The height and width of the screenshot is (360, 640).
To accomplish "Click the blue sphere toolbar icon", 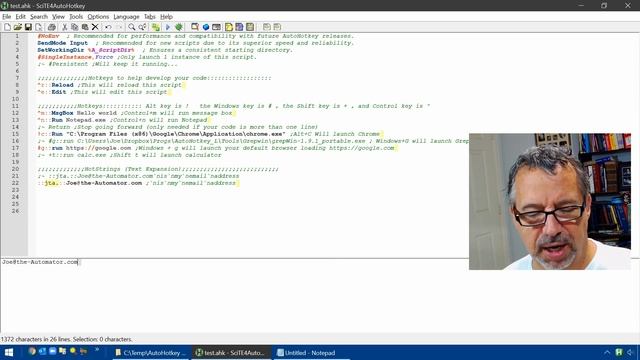I will (206, 27).
